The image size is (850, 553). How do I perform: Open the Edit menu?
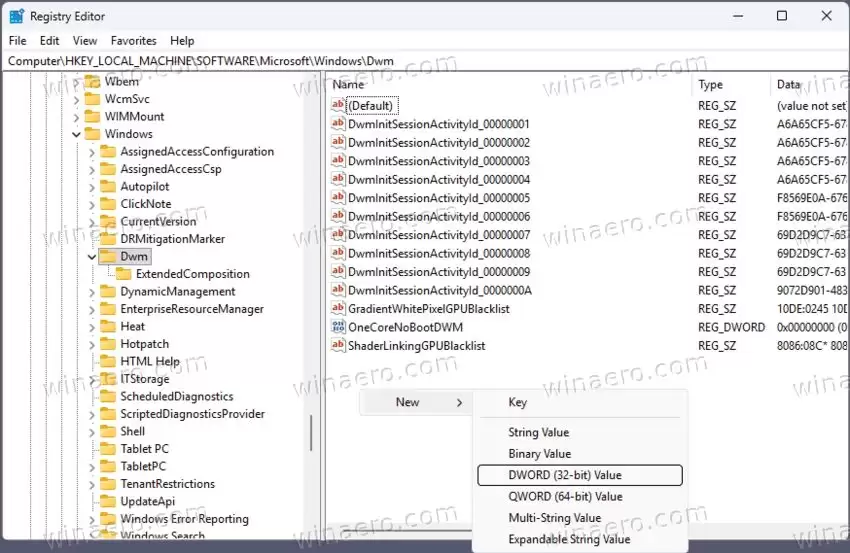coord(49,41)
